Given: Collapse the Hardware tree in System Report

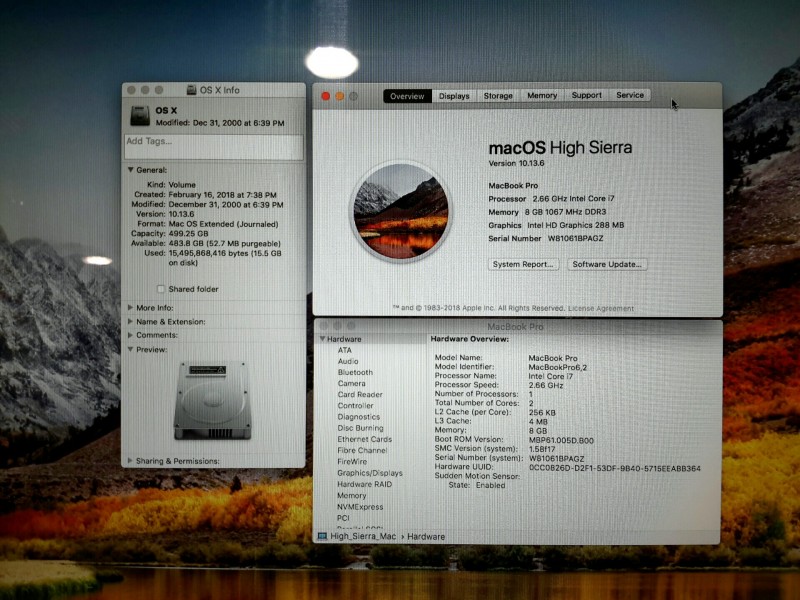Looking at the screenshot, I should pos(322,339).
